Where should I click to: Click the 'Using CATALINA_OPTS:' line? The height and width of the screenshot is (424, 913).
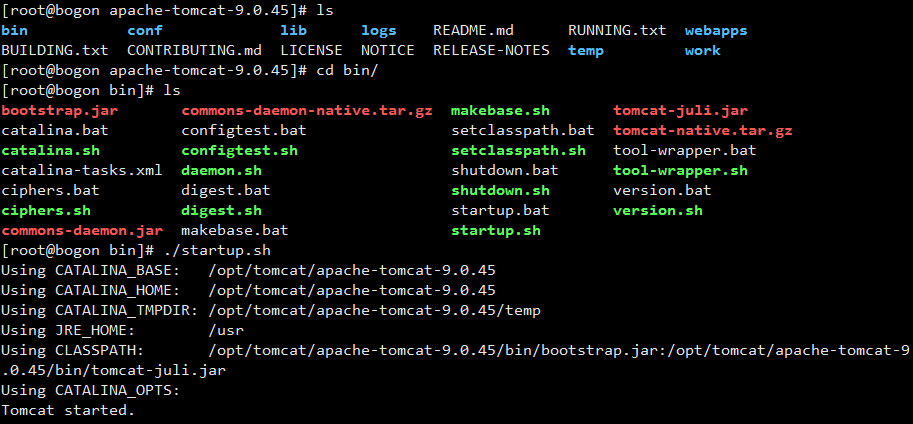point(91,390)
